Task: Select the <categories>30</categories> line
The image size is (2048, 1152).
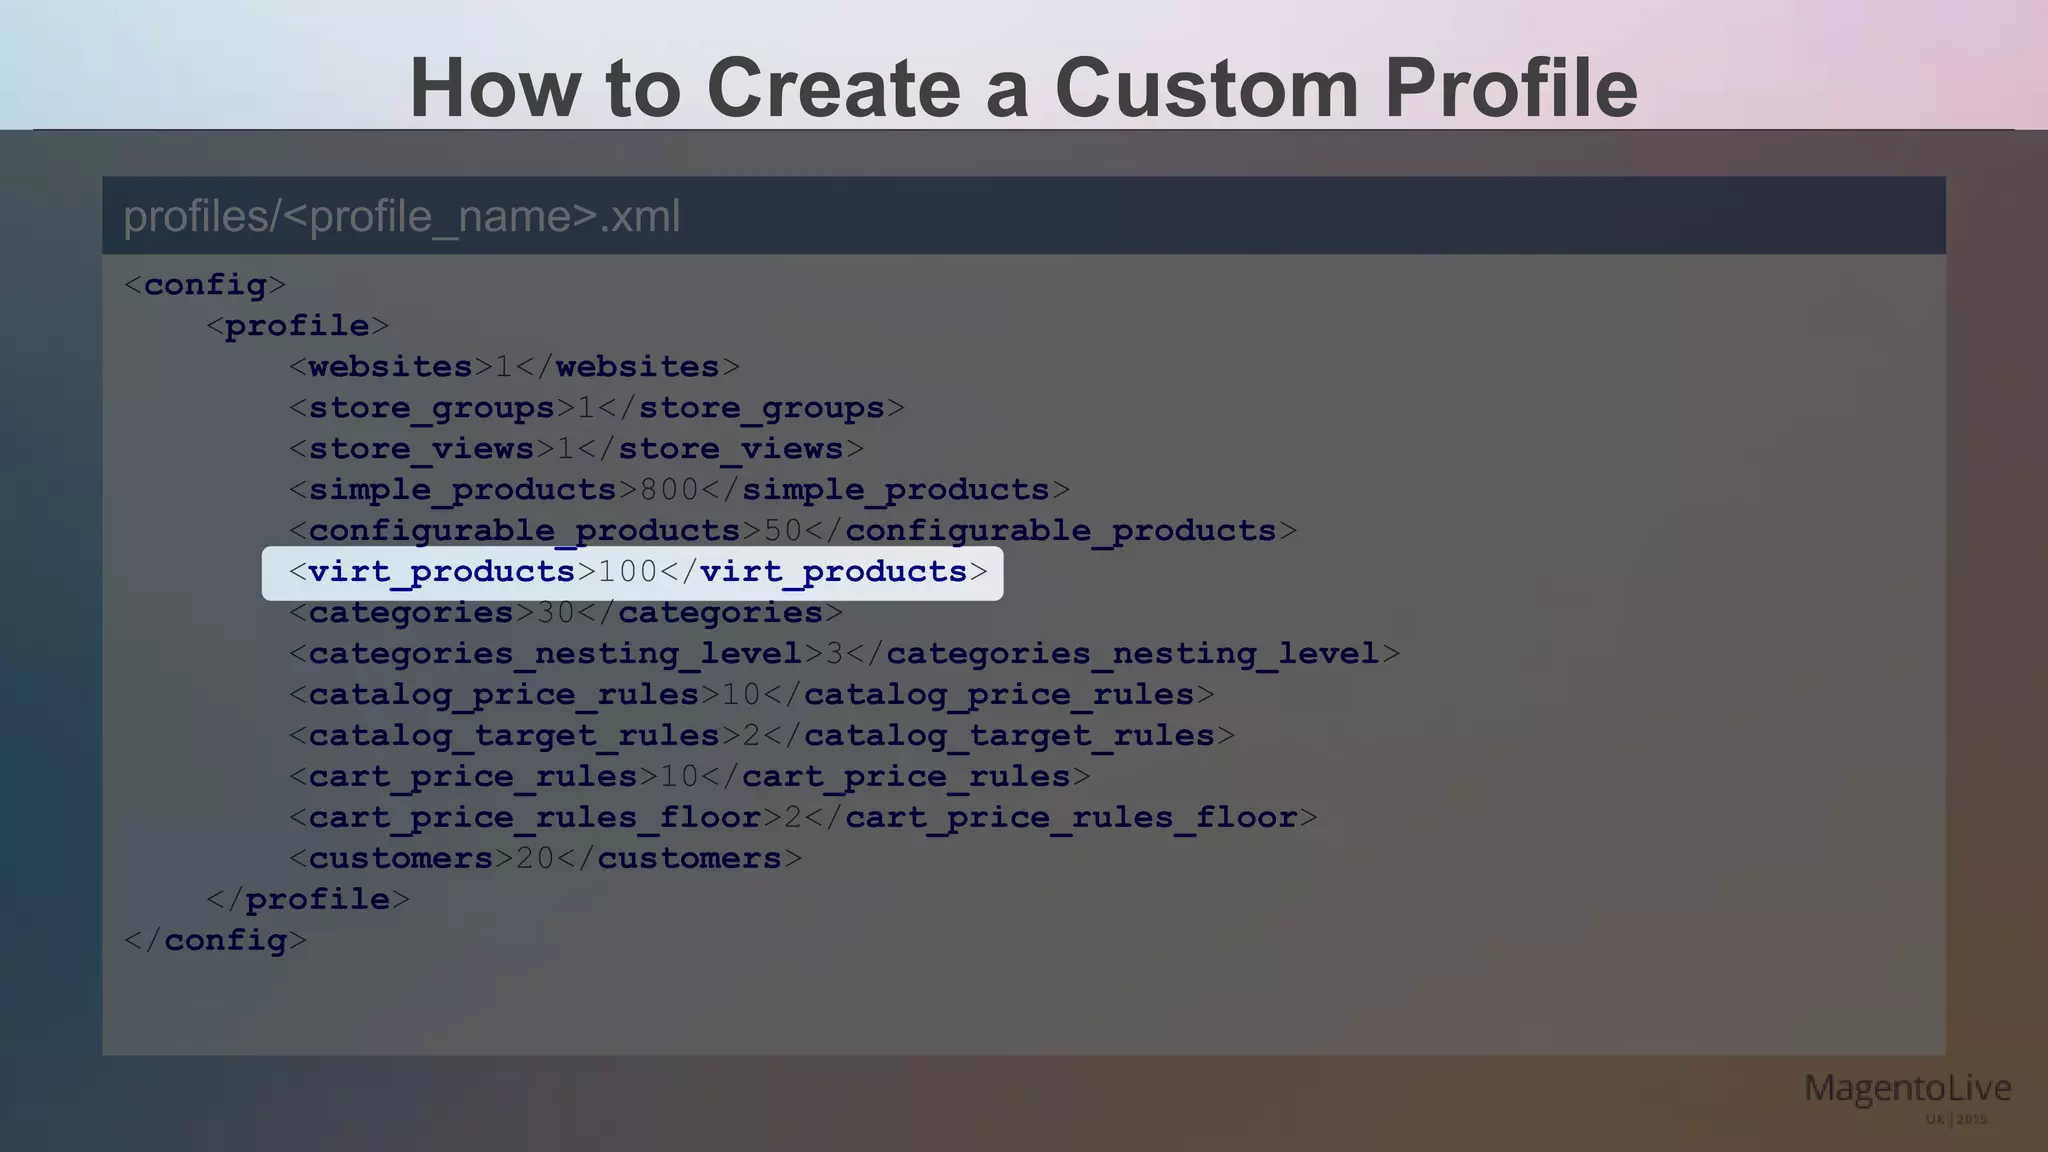Action: click(x=566, y=613)
